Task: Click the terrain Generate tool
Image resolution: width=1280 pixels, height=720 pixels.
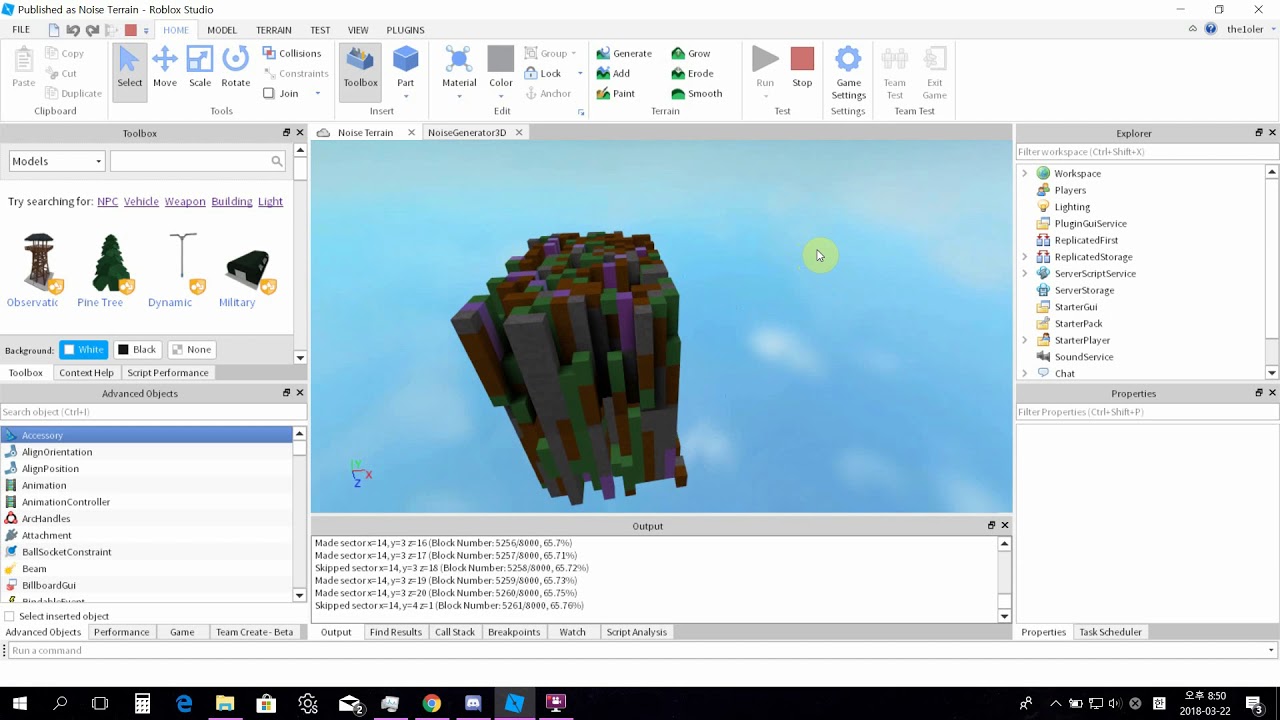Action: (x=624, y=53)
